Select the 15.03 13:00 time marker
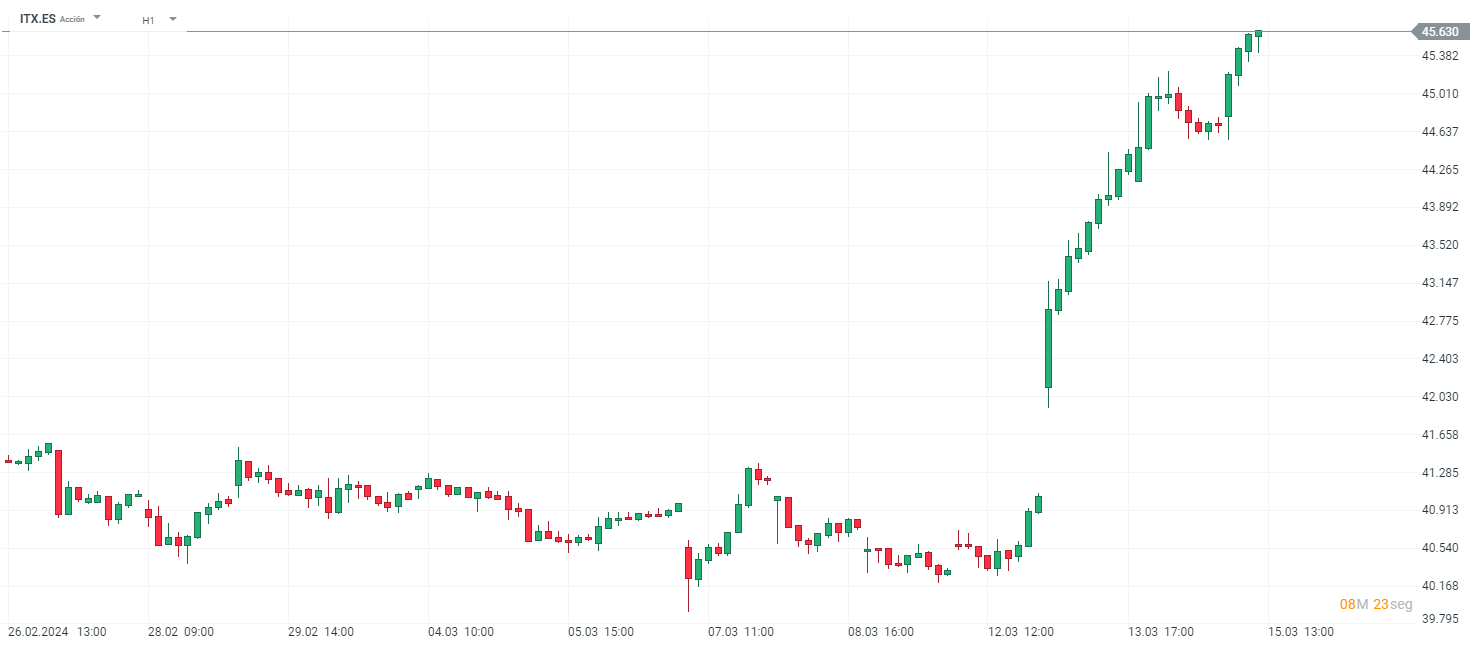 (x=1301, y=632)
